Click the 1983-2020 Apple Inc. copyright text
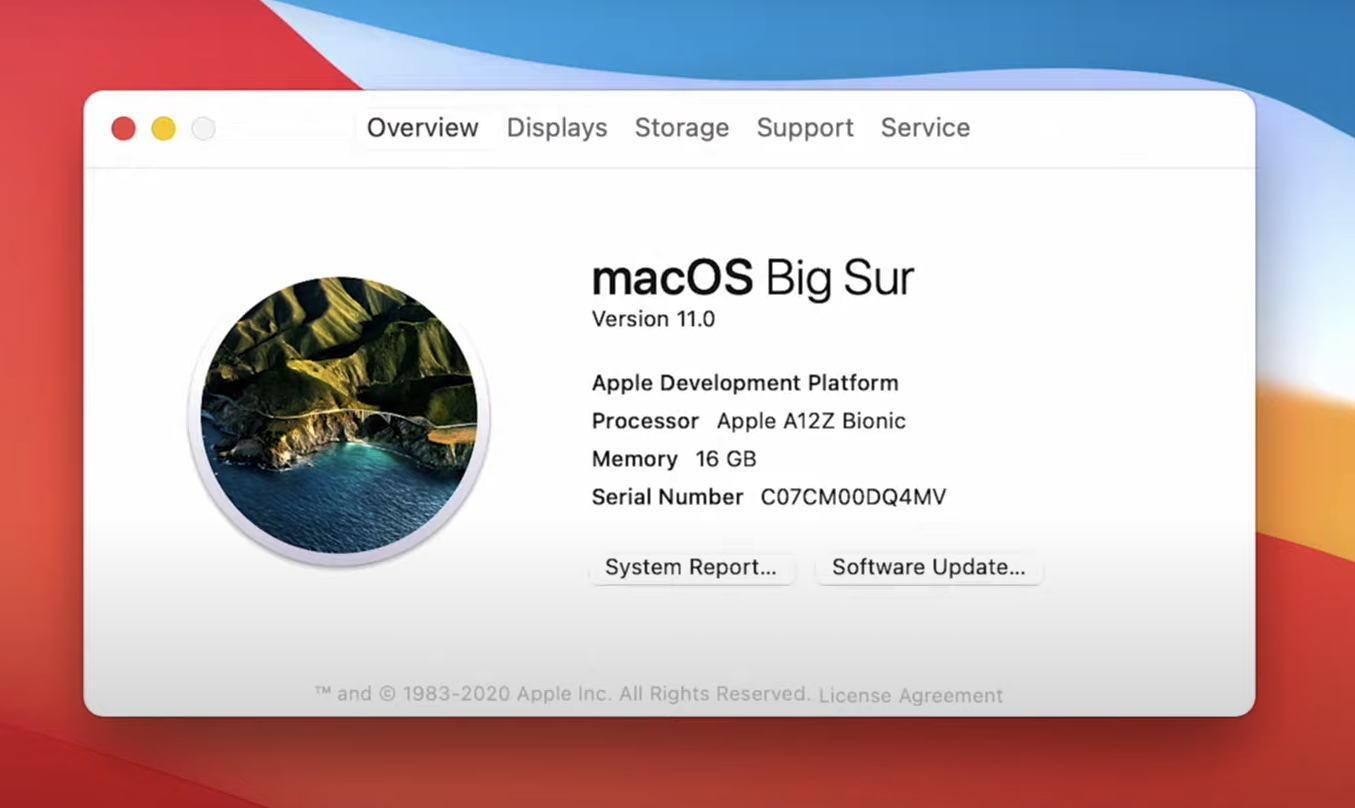This screenshot has width=1355, height=808. [562, 694]
